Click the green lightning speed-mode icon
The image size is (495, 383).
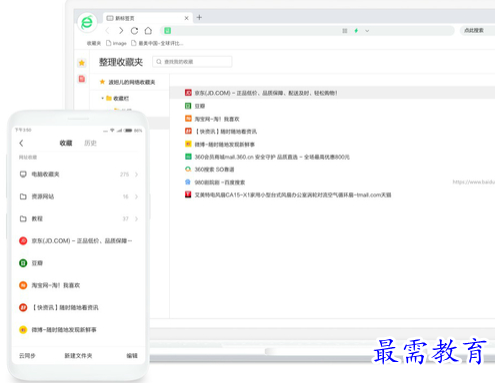tap(356, 31)
